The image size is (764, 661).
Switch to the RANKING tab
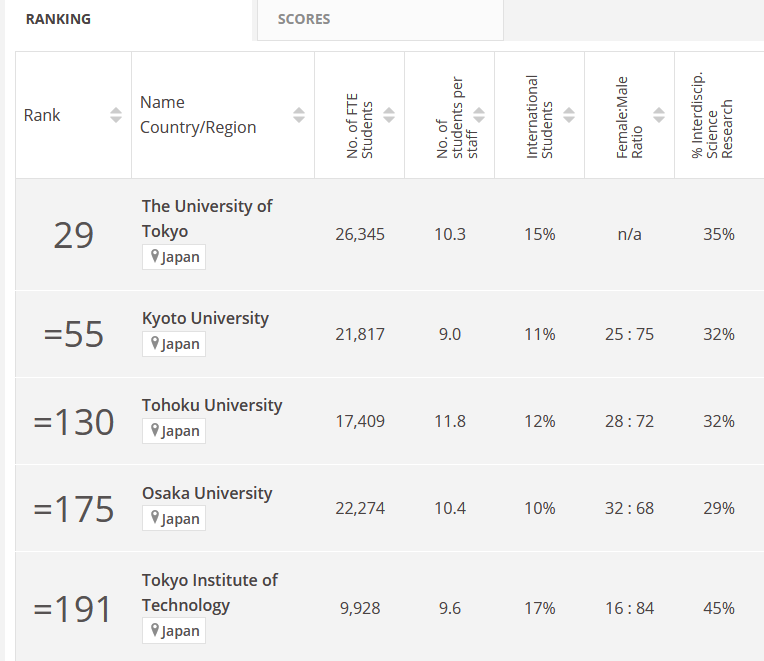tap(58, 19)
